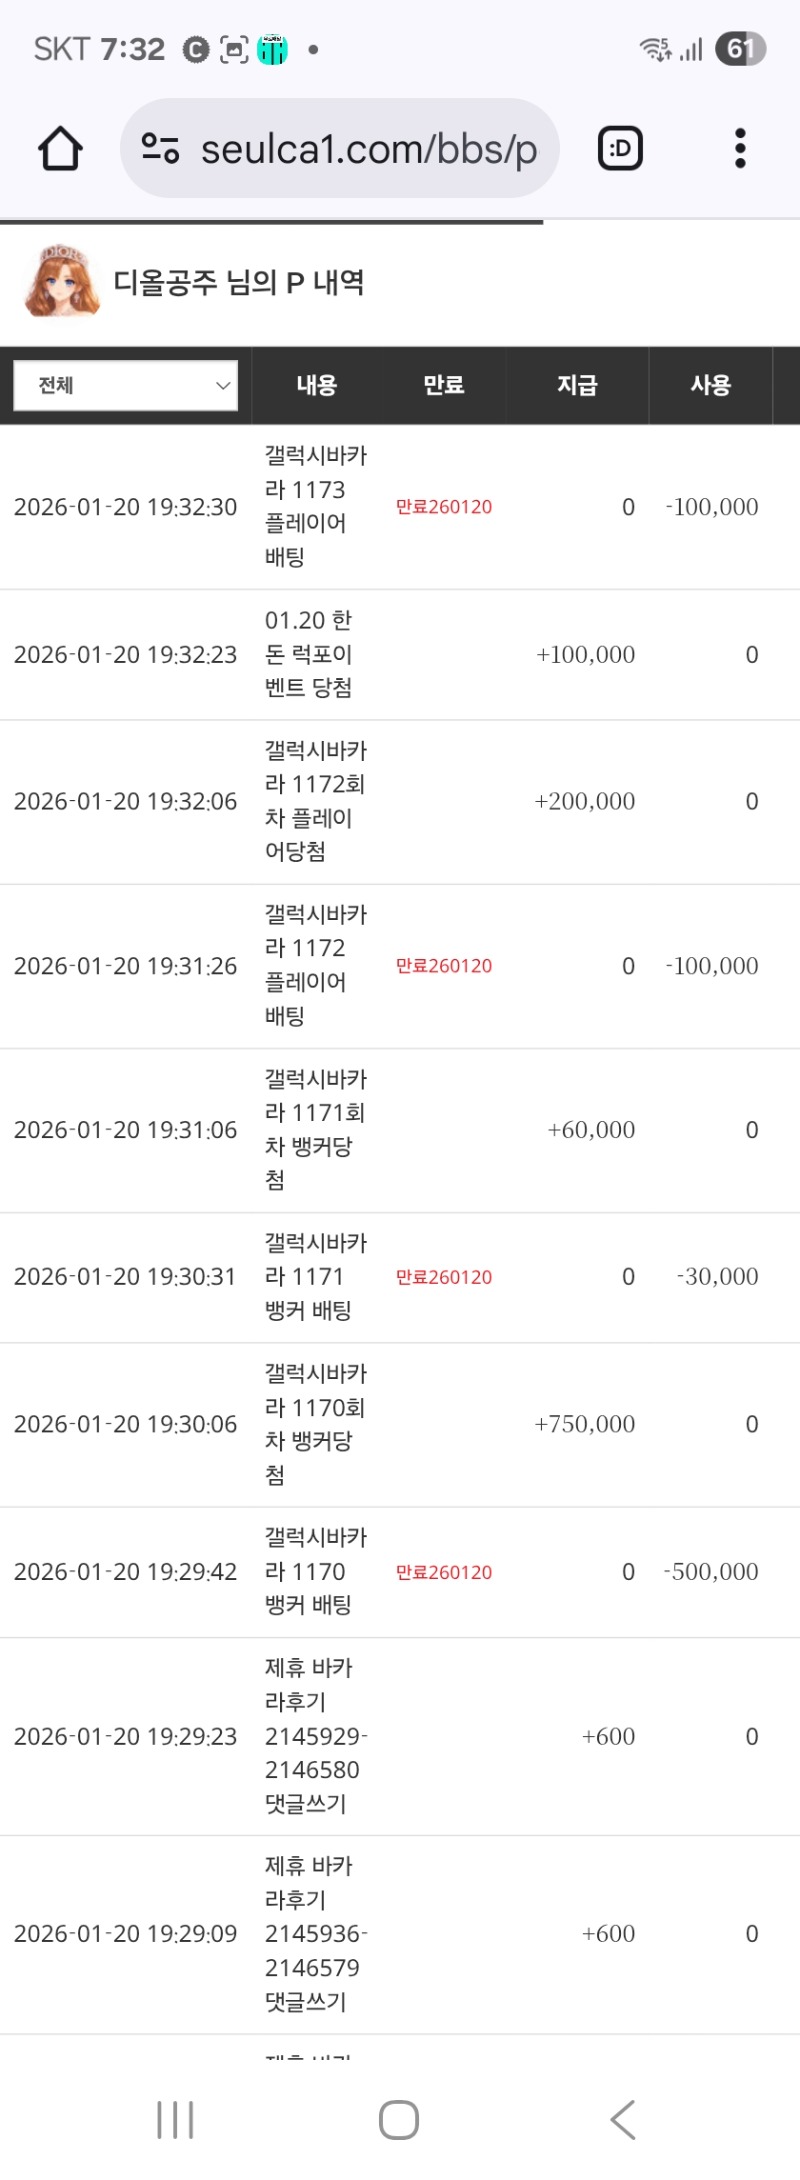Image resolution: width=800 pixels, height=2180 pixels.
Task: Expand the 전체 filter dropdown
Action: [x=125, y=386]
